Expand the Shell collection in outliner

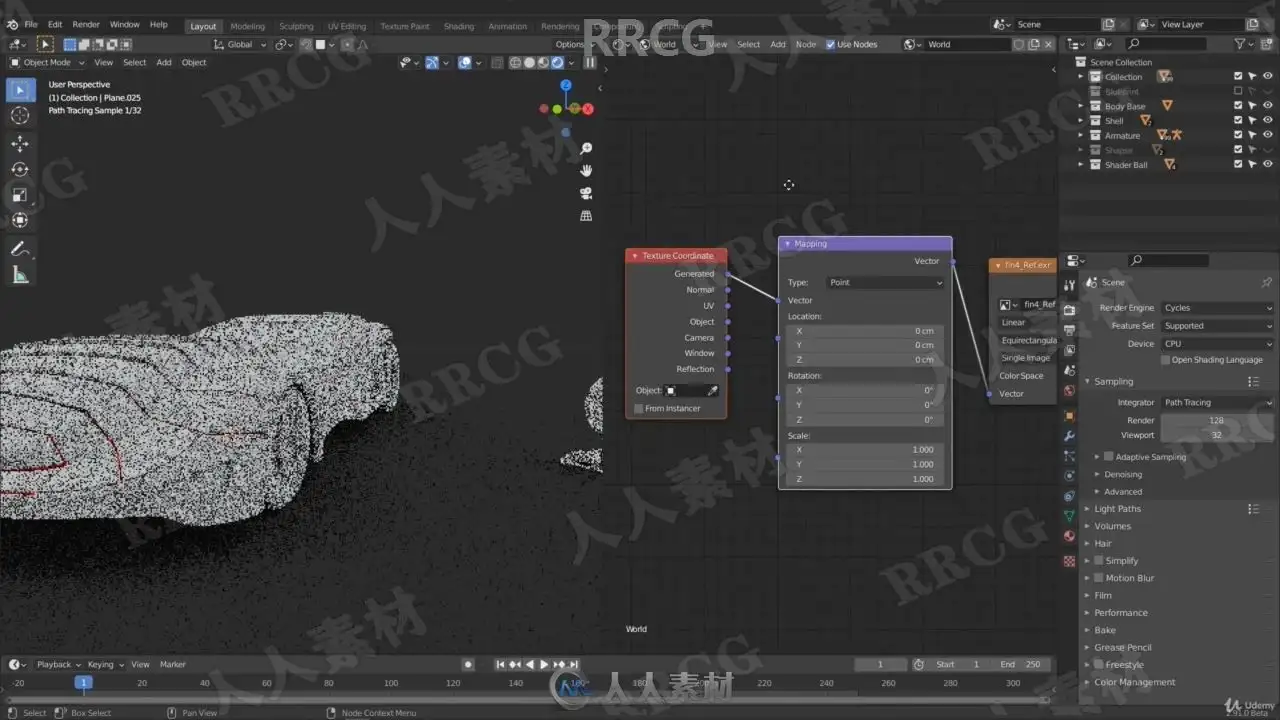tap(1081, 121)
